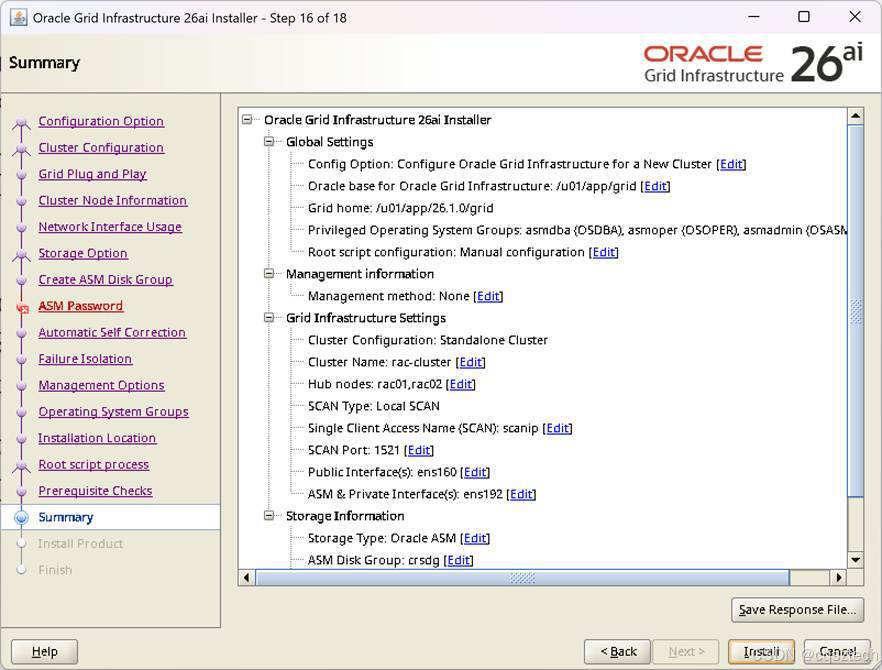
Task: Click the vertical scrollbar thumb
Action: [855, 311]
